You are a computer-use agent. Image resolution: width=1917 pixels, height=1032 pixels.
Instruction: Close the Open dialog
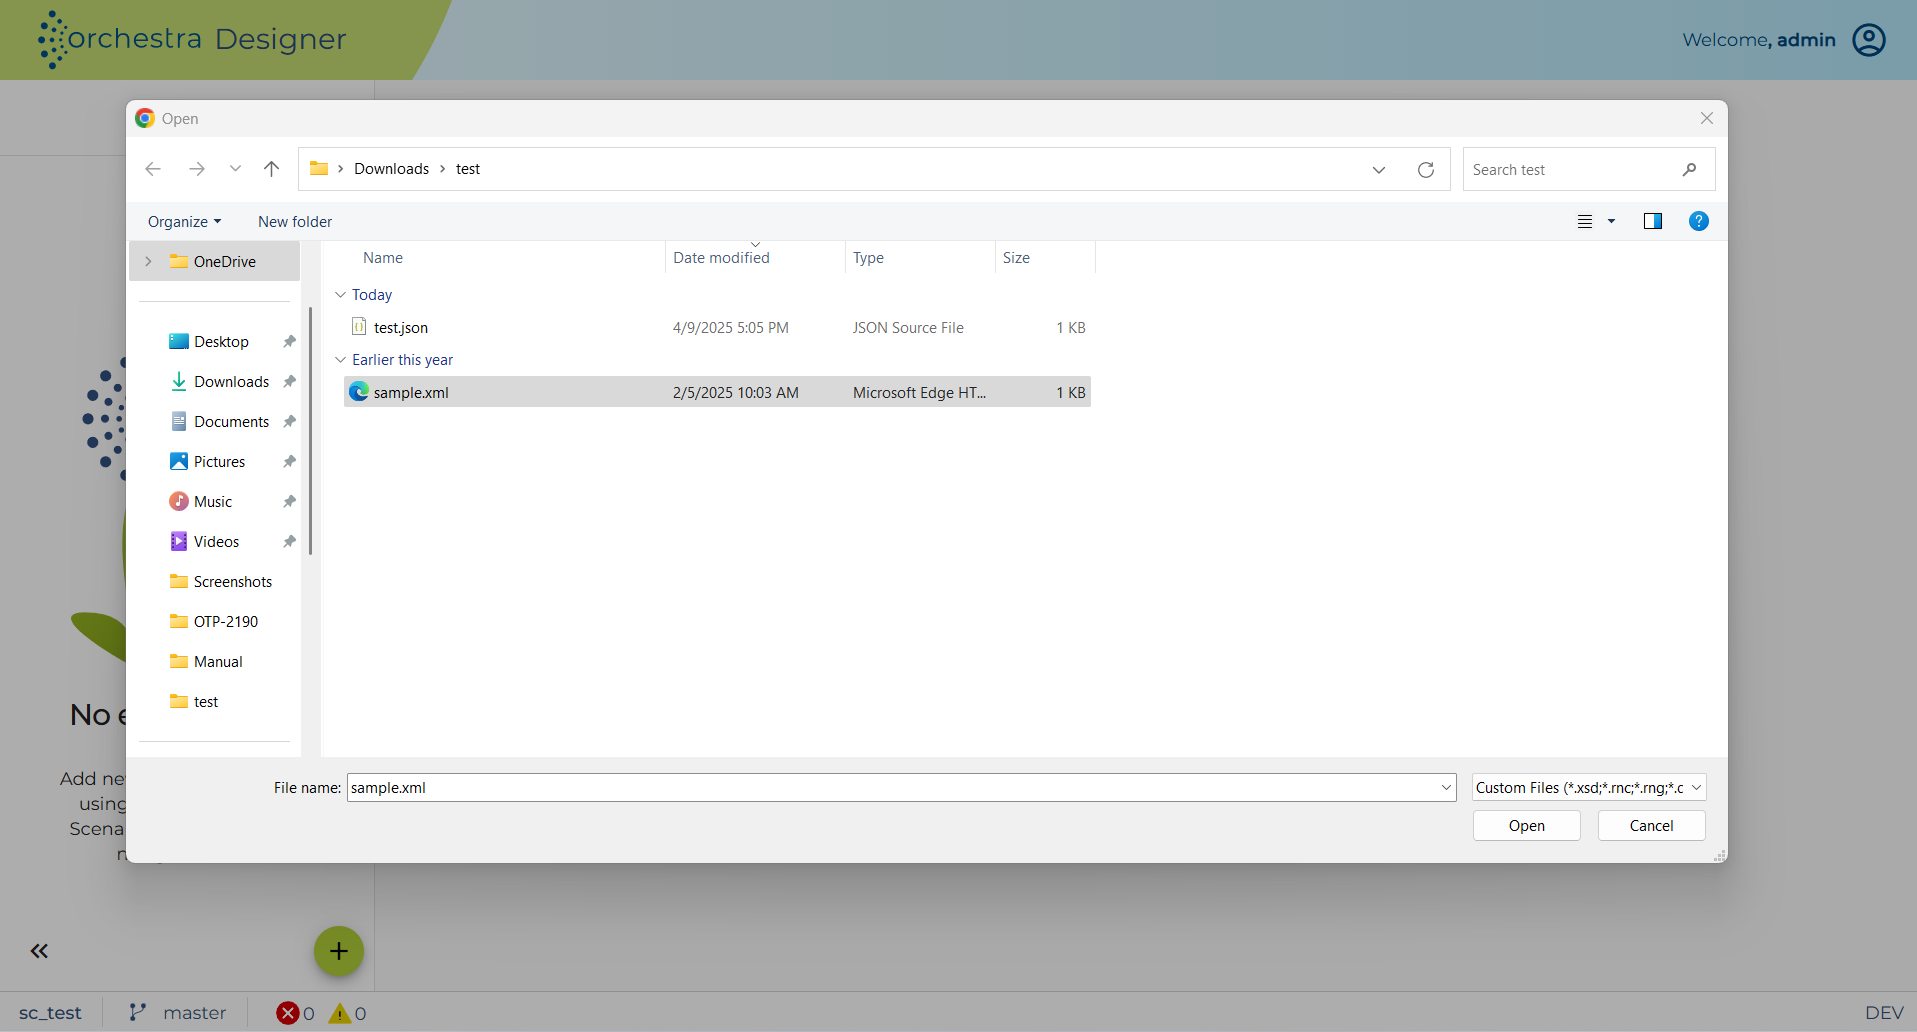pos(1707,118)
